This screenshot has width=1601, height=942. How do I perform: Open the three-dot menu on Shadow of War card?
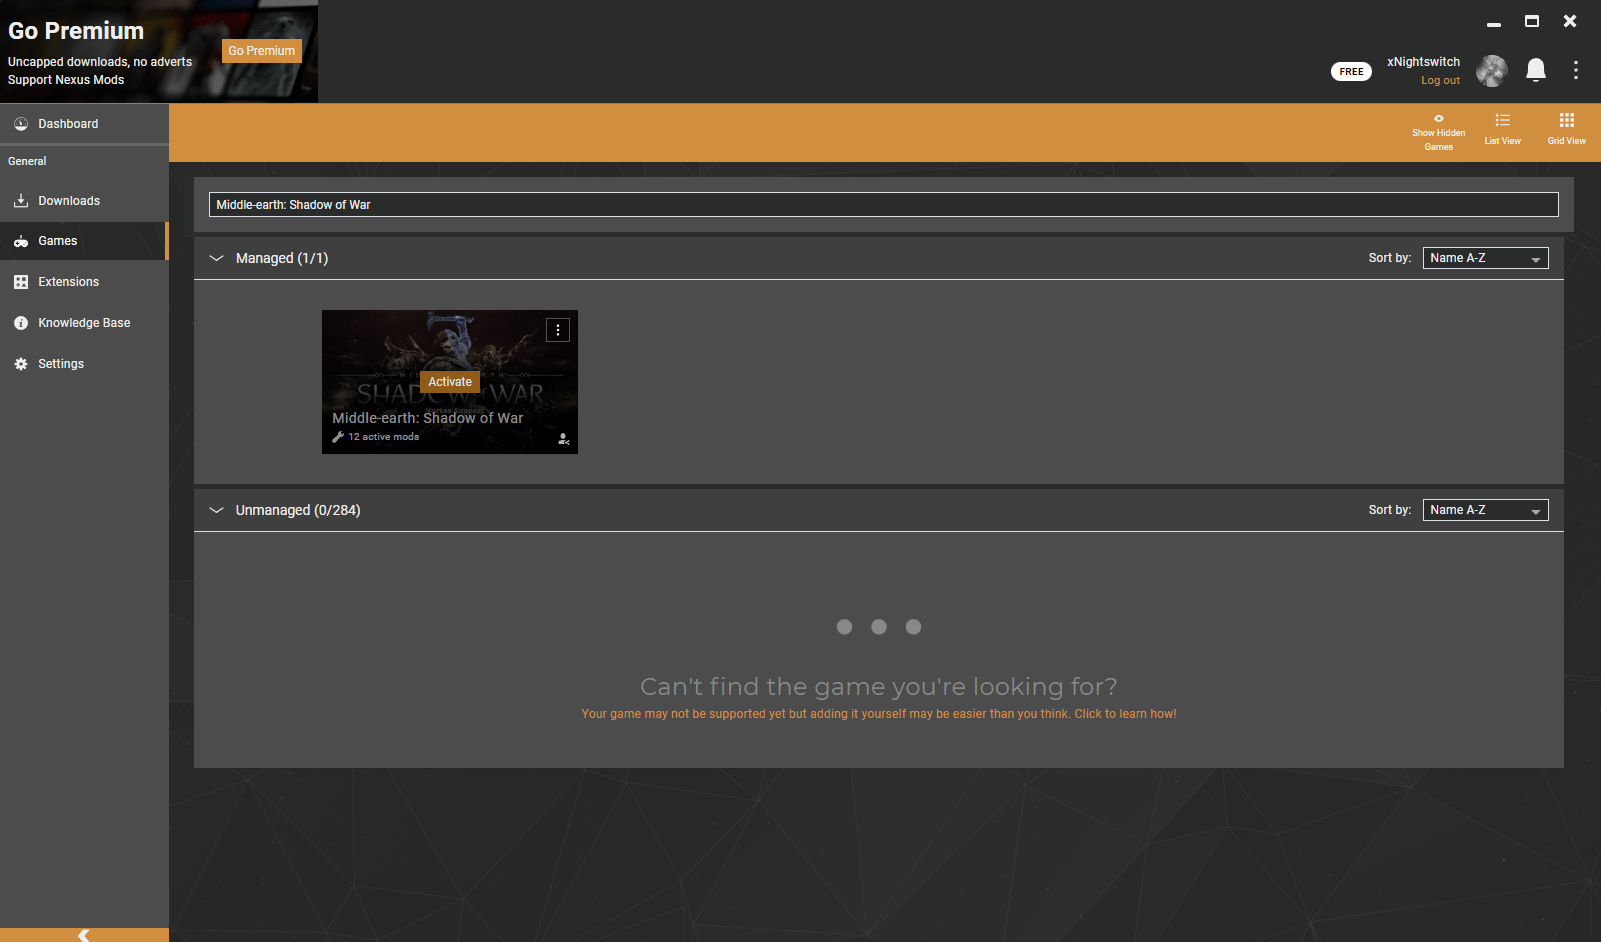pyautogui.click(x=557, y=329)
